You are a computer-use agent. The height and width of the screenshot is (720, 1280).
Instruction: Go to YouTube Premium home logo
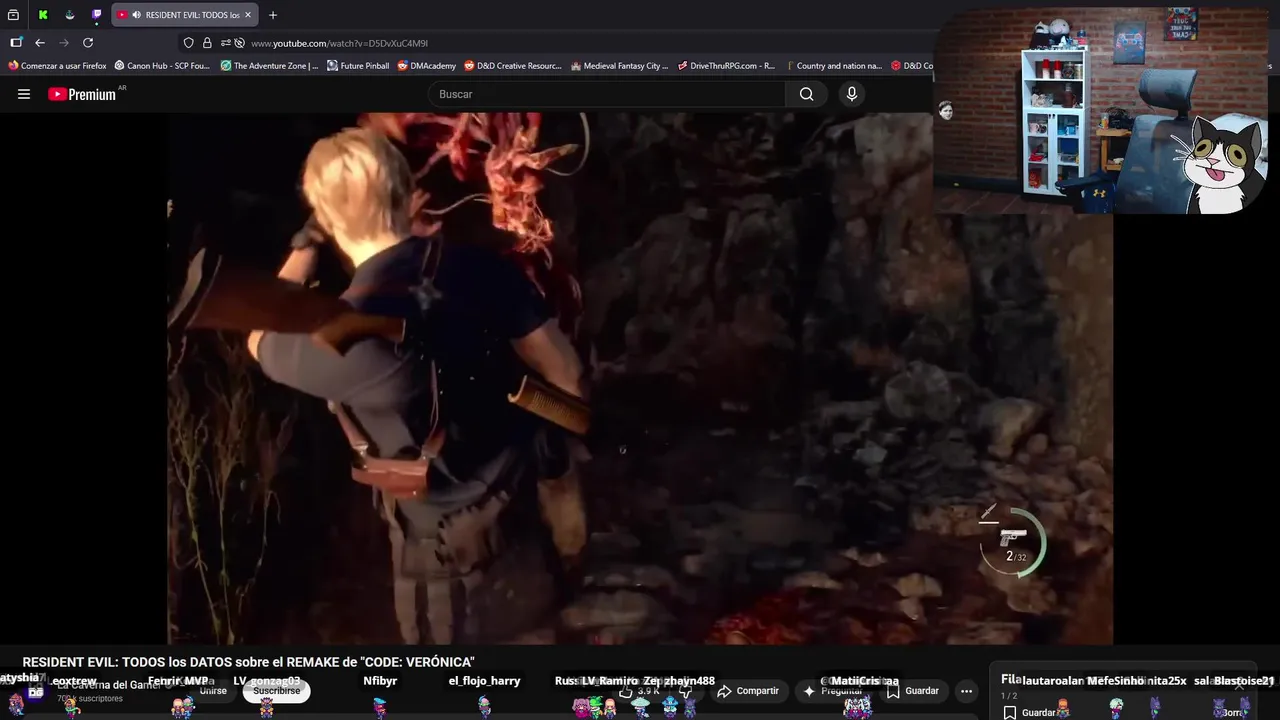tap(82, 94)
